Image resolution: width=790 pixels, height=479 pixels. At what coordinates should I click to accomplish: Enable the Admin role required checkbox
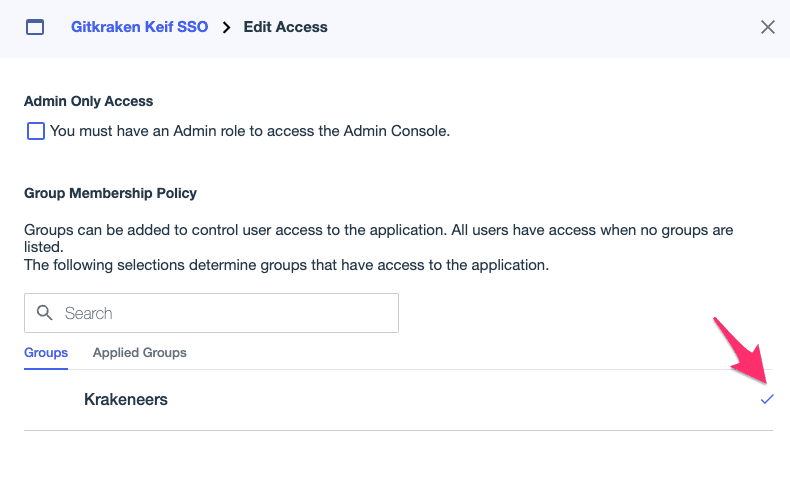coord(36,131)
